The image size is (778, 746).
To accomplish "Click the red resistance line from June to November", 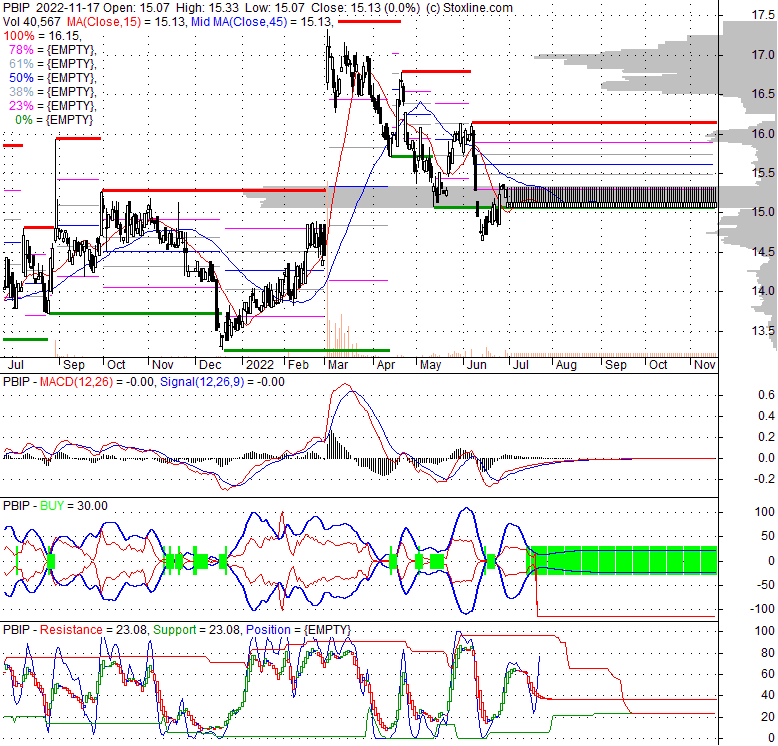I will click(594, 122).
